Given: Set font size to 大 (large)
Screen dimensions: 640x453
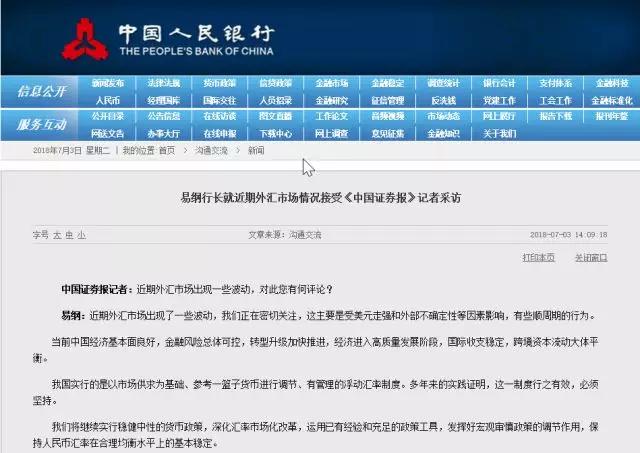Looking at the screenshot, I should tap(57, 235).
